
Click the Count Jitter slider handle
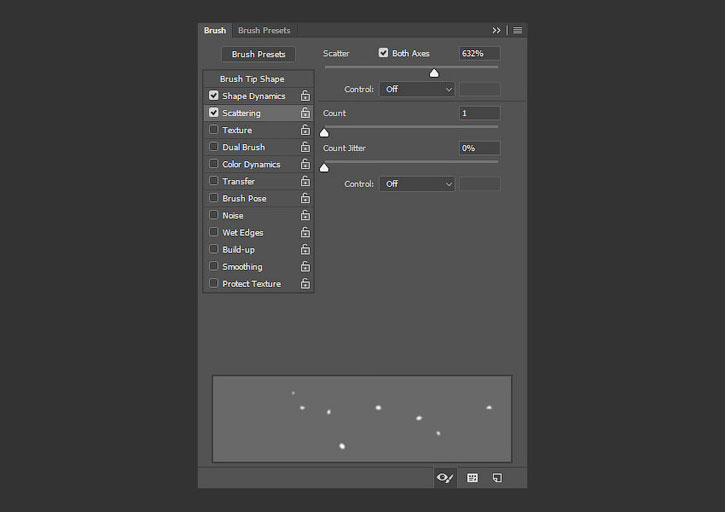coord(324,167)
